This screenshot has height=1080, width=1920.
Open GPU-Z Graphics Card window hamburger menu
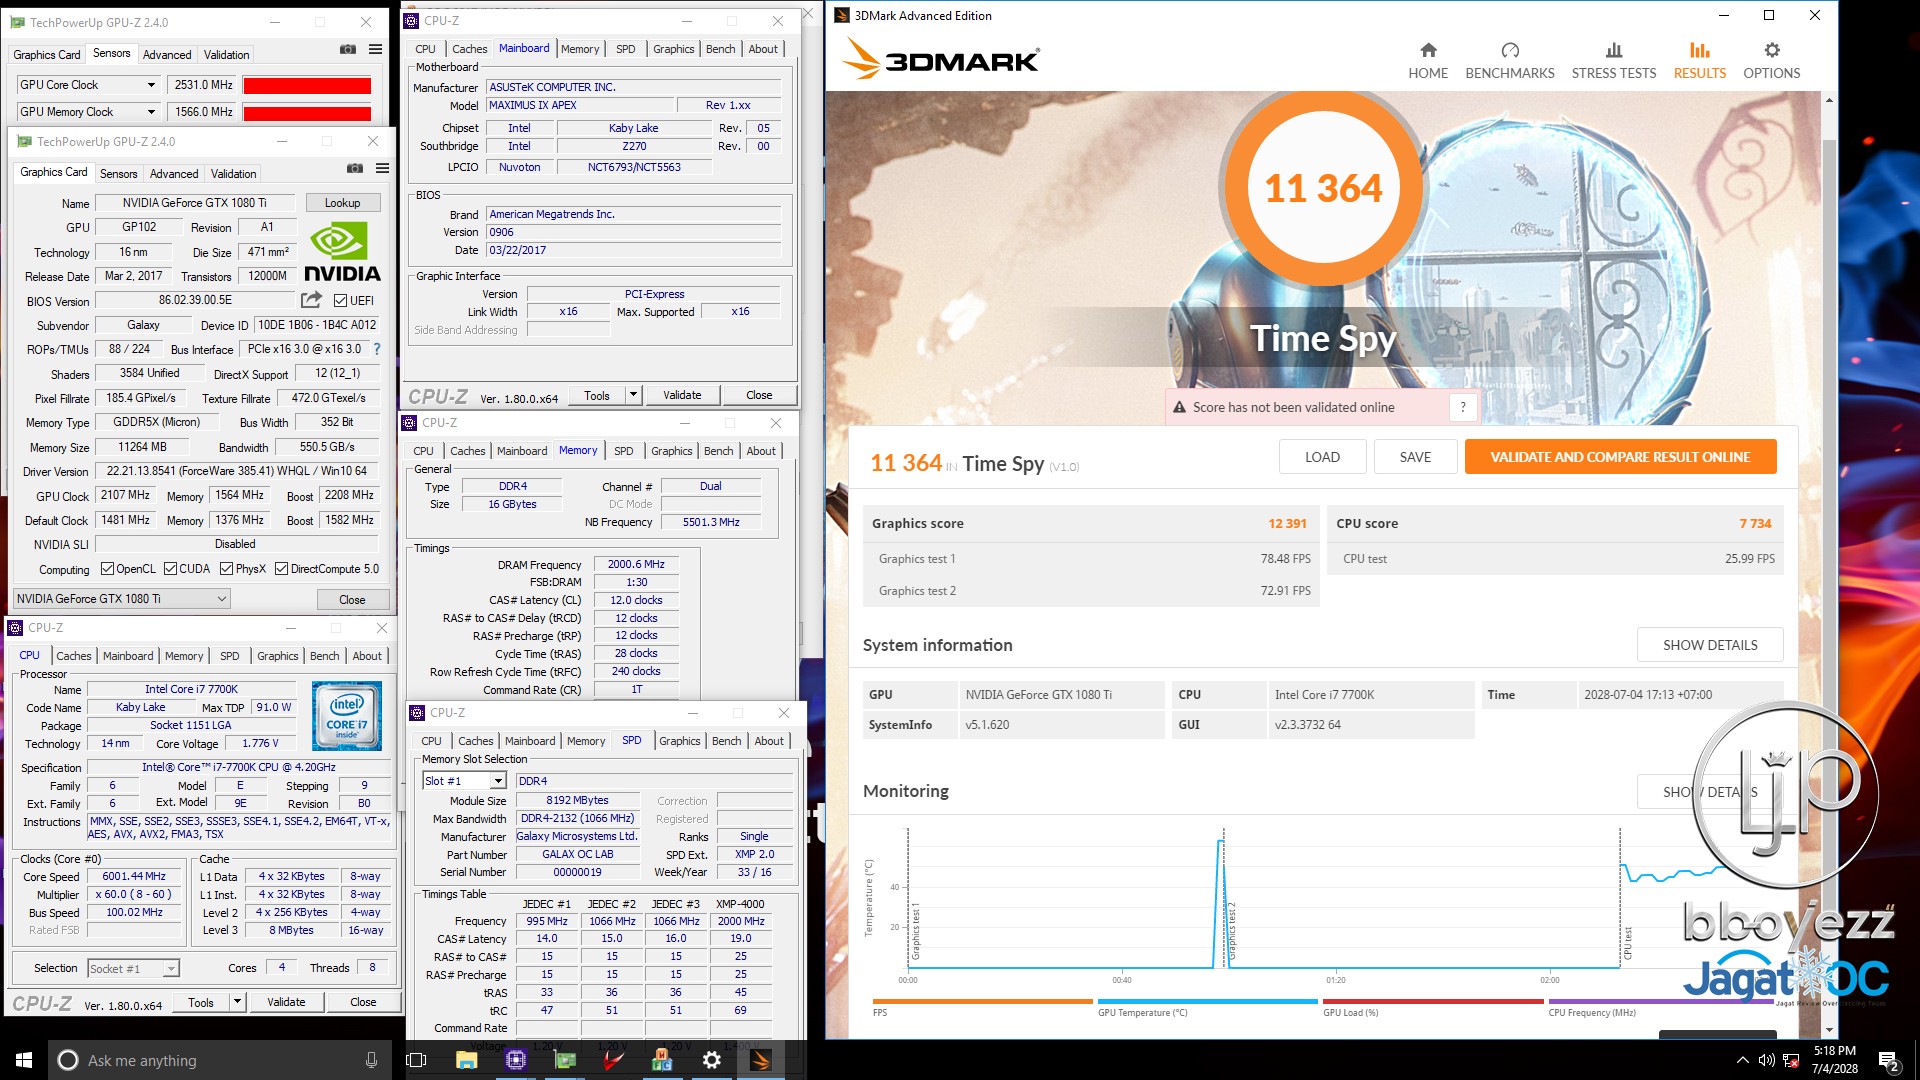382,168
